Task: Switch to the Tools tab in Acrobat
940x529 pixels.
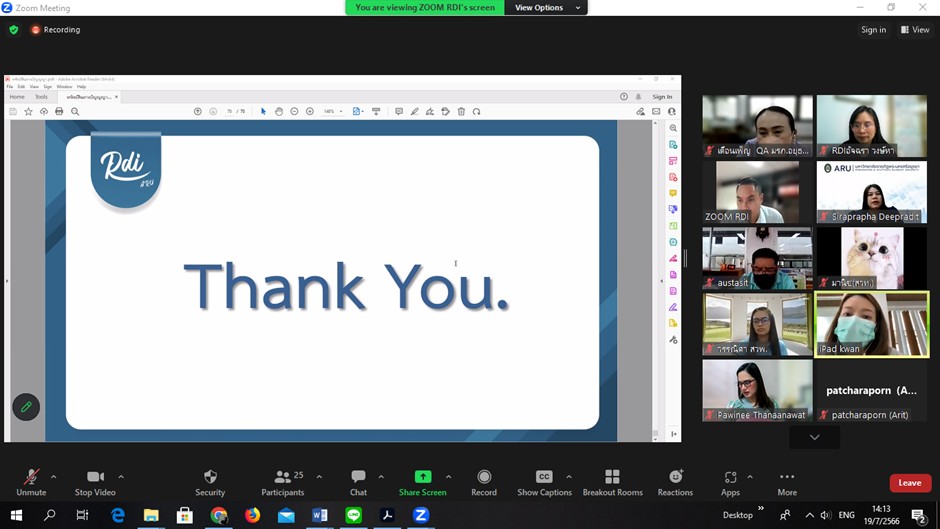Action: [41, 97]
